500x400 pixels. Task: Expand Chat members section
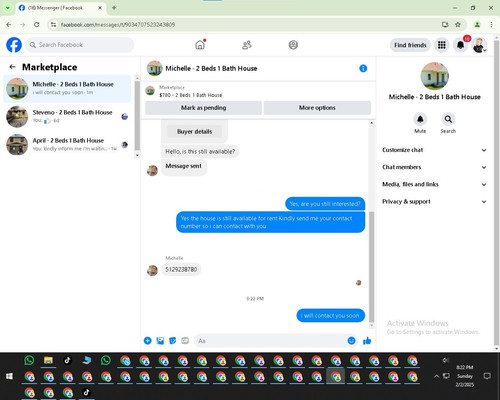point(434,167)
